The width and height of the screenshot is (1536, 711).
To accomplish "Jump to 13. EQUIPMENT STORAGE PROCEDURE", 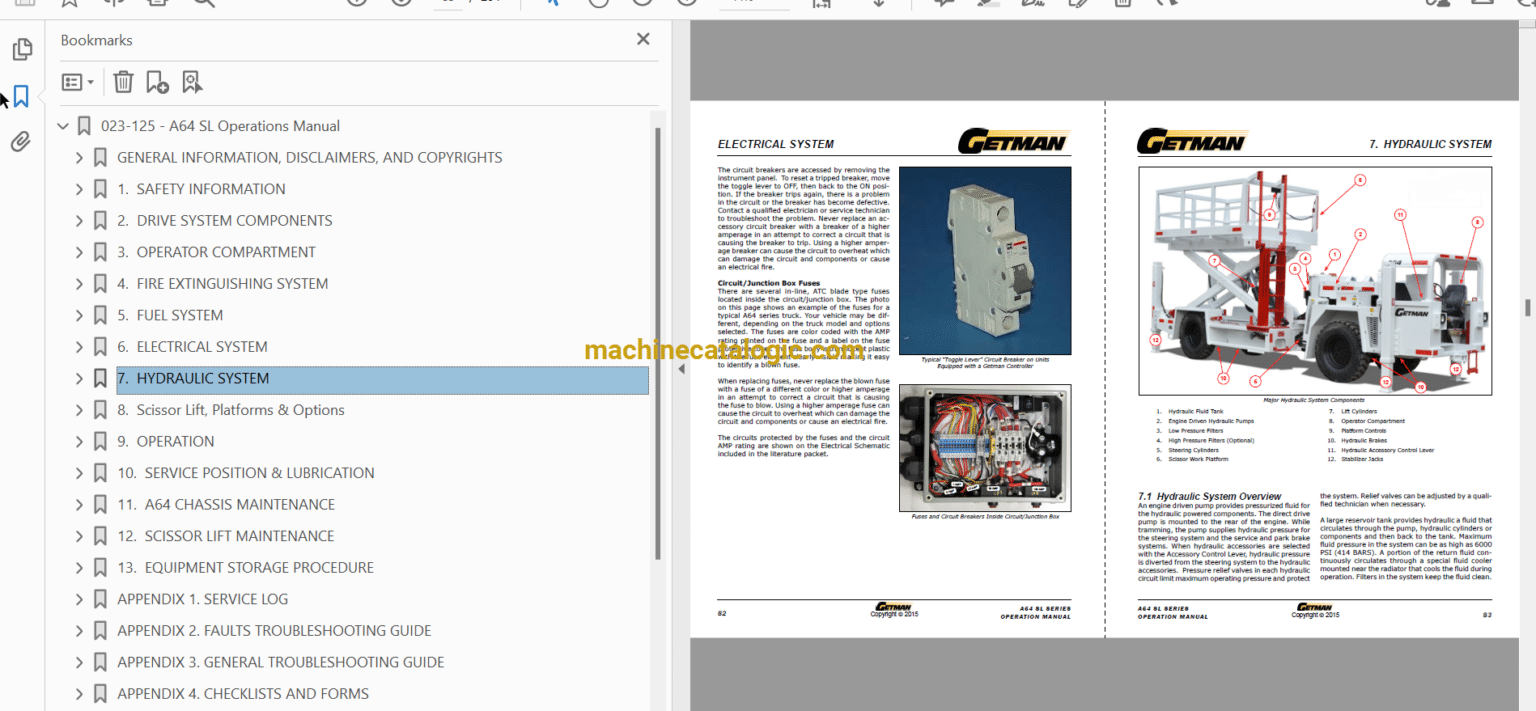I will tap(245, 568).
